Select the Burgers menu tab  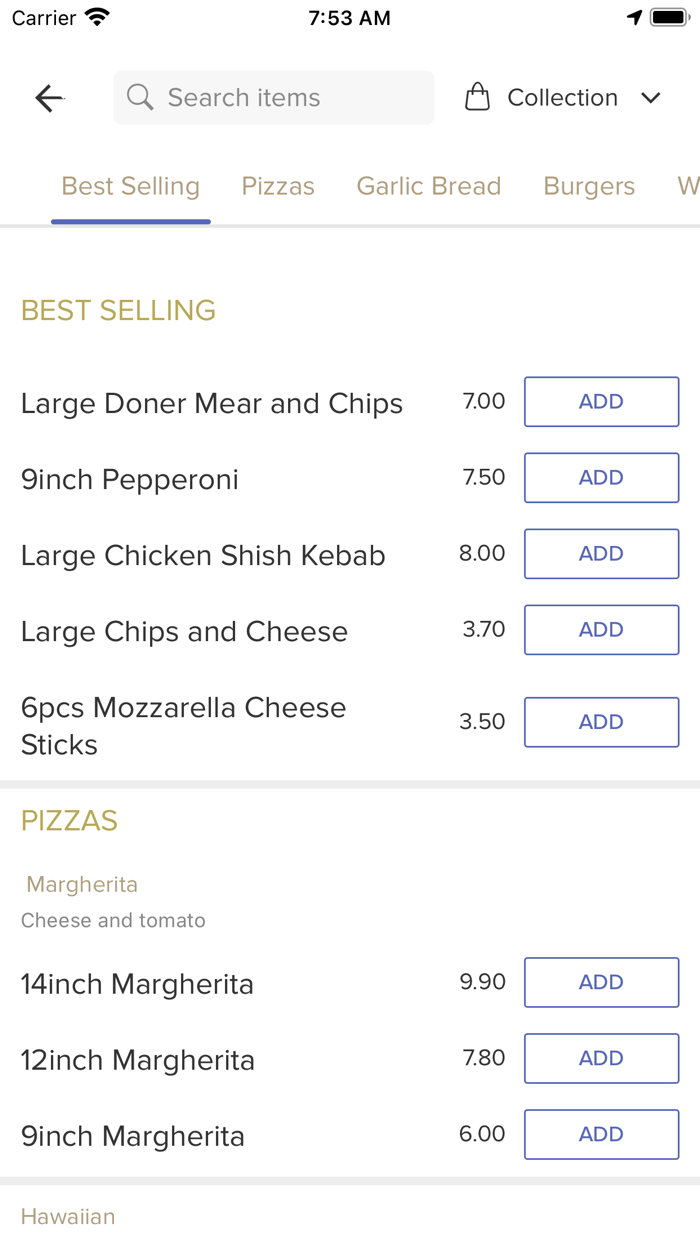click(x=589, y=186)
